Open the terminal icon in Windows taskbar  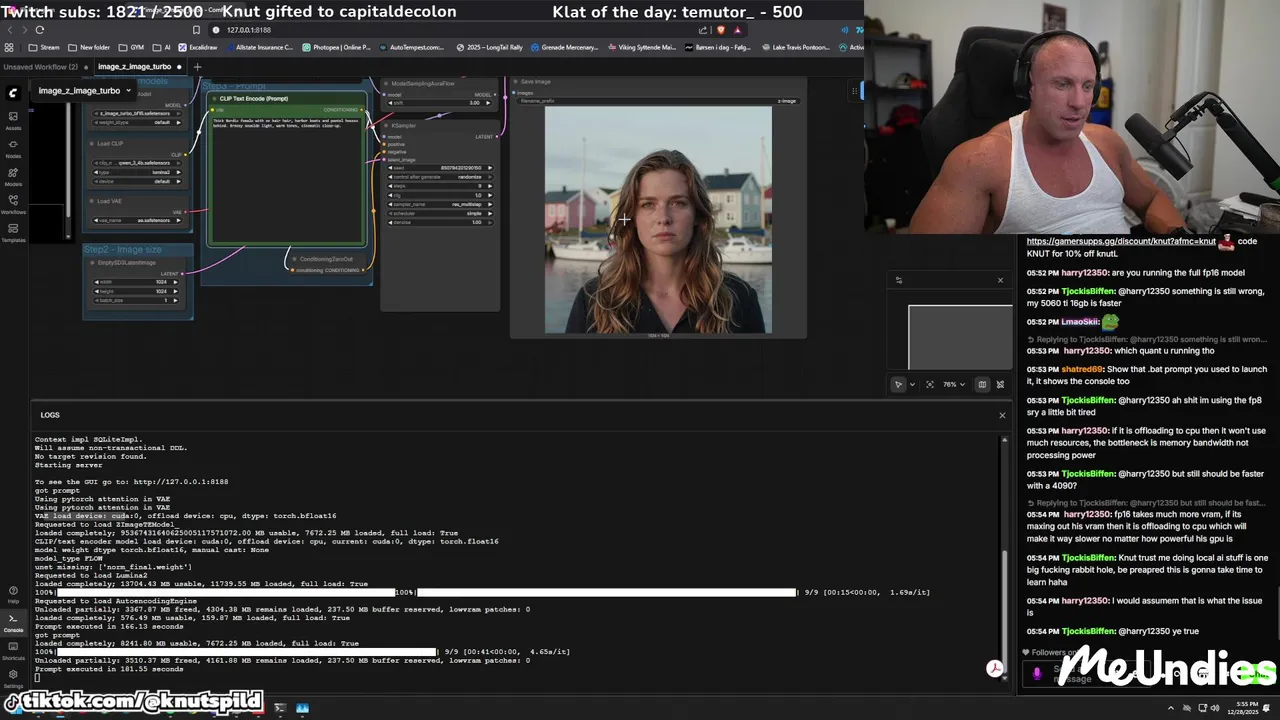pyautogui.click(x=279, y=708)
